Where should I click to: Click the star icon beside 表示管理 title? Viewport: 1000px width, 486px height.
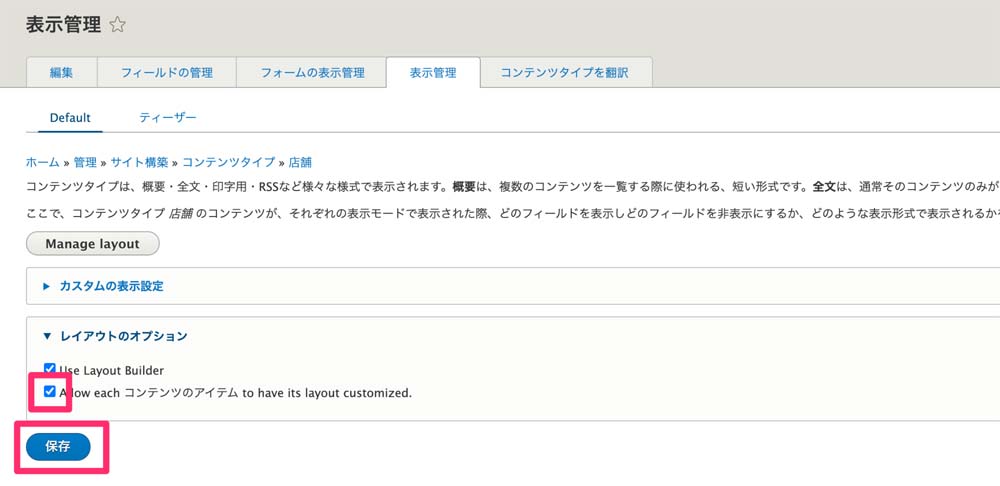[117, 25]
